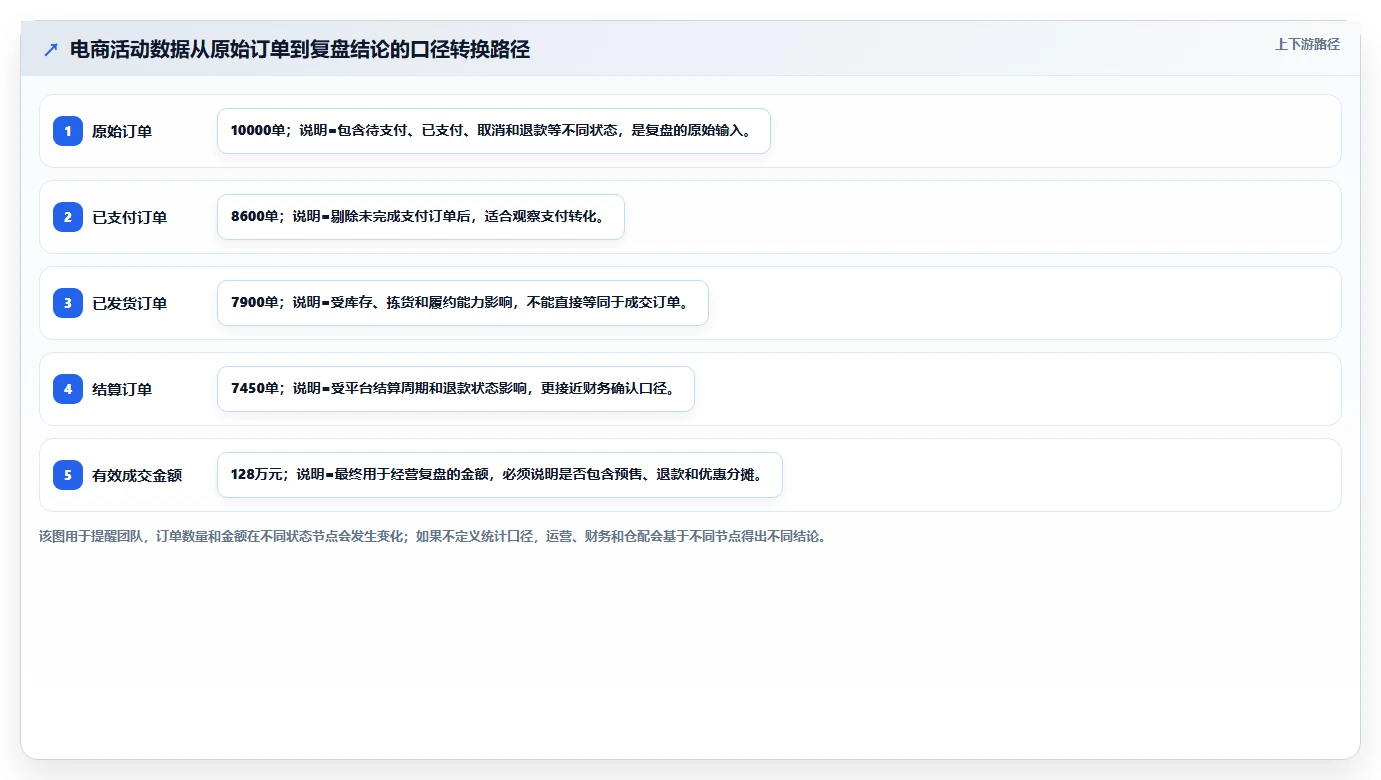Select the 已发货订单 label
This screenshot has height=780, width=1381.
pyautogui.click(x=130, y=303)
